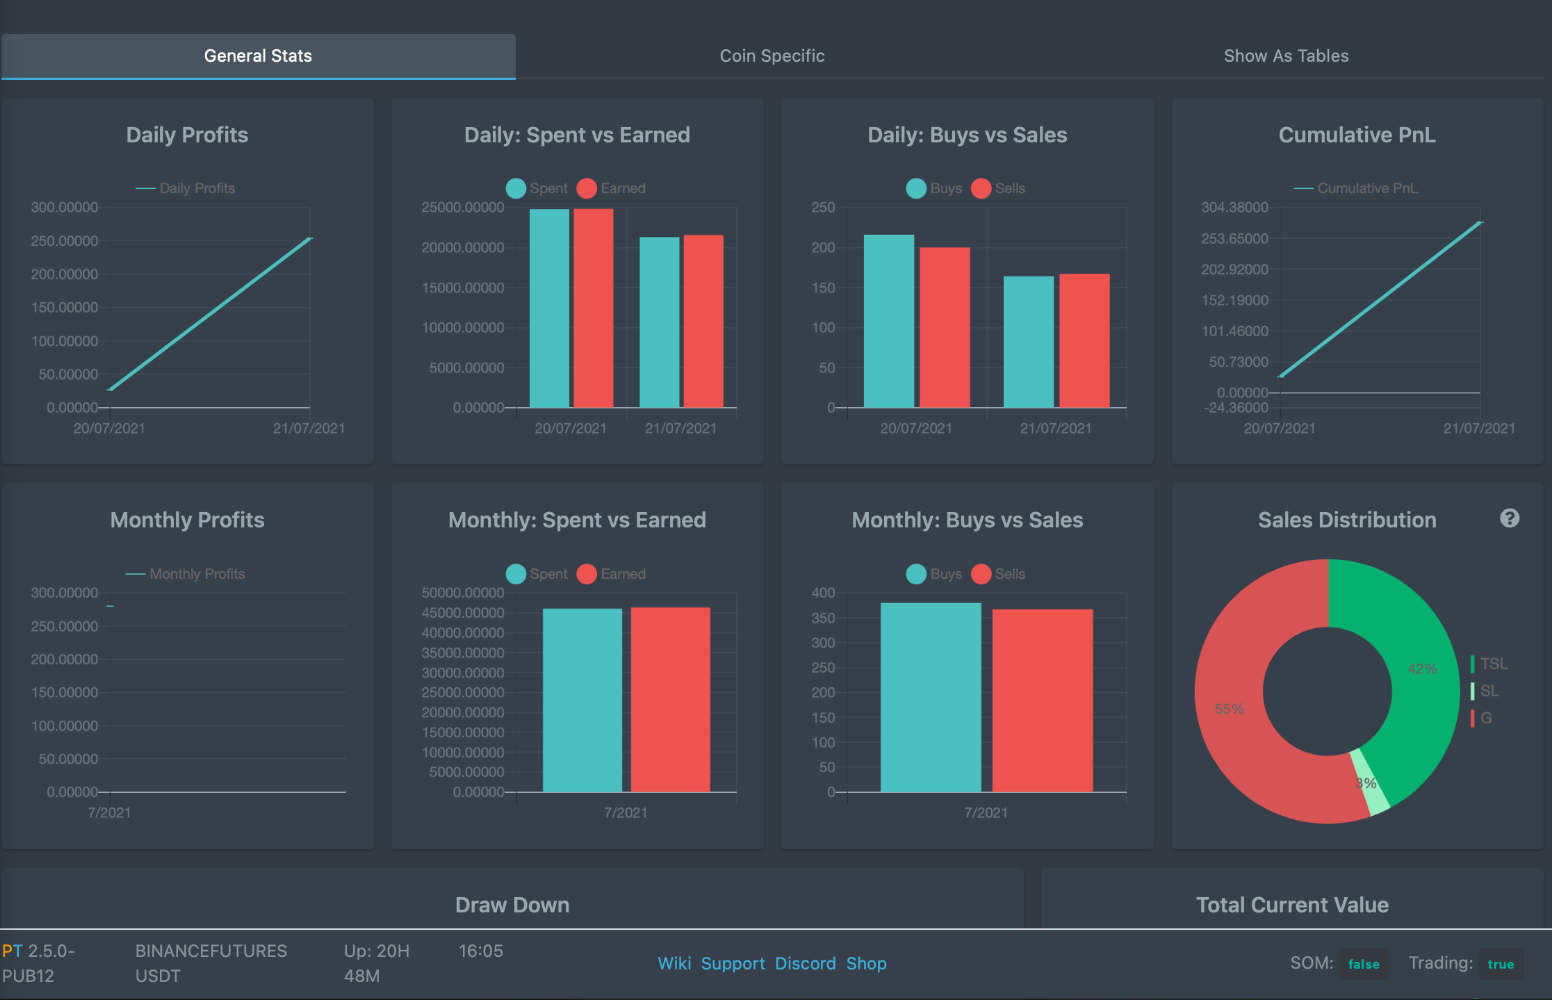Click the Monthly: Buys vs Sales title
This screenshot has width=1552, height=1000.
[x=967, y=520]
